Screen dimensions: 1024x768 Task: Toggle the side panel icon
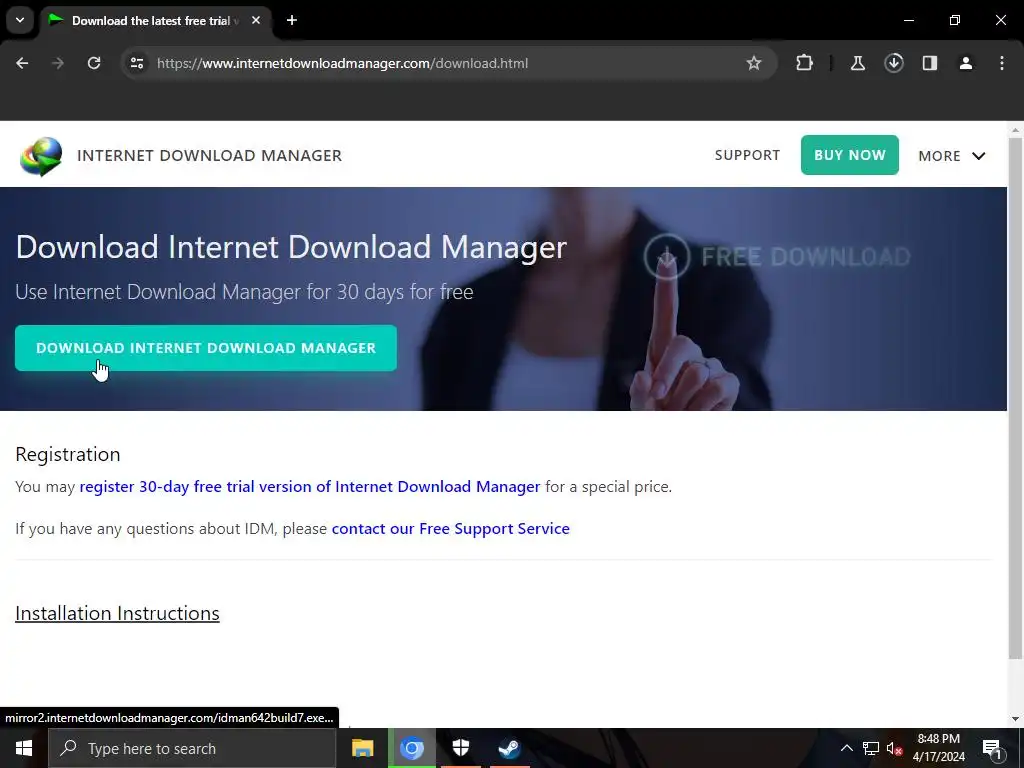[930, 63]
